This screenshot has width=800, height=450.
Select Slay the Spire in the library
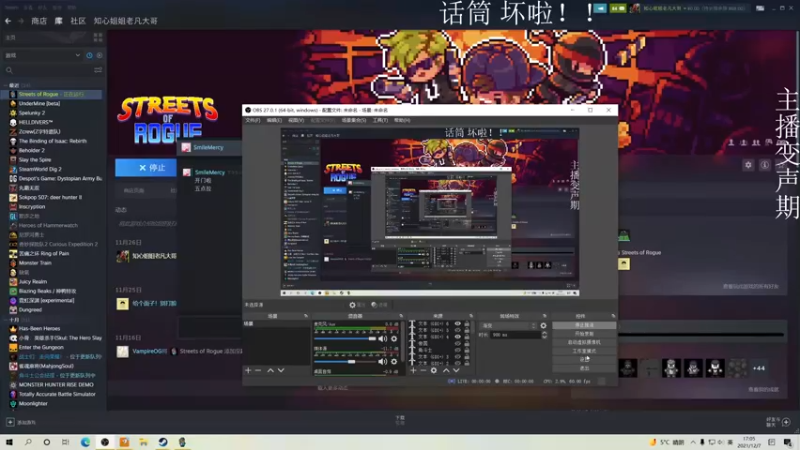pyautogui.click(x=35, y=160)
